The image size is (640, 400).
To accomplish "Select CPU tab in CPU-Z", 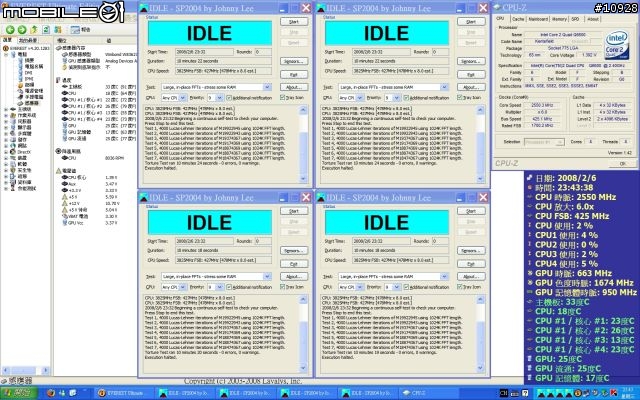I will (500, 19).
